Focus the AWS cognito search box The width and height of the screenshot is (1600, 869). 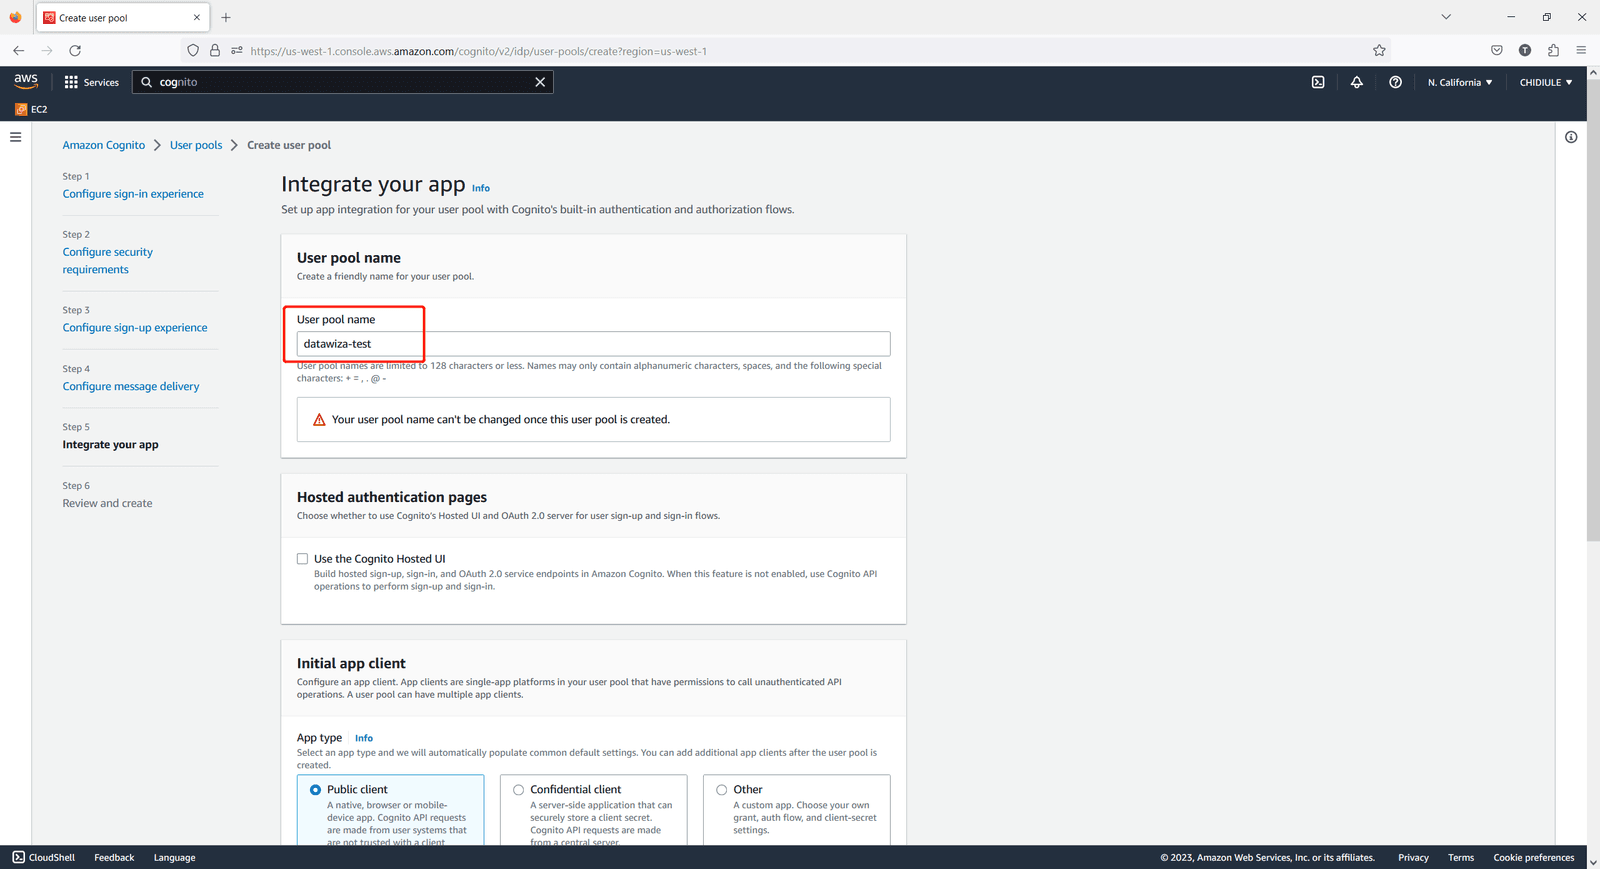342,82
